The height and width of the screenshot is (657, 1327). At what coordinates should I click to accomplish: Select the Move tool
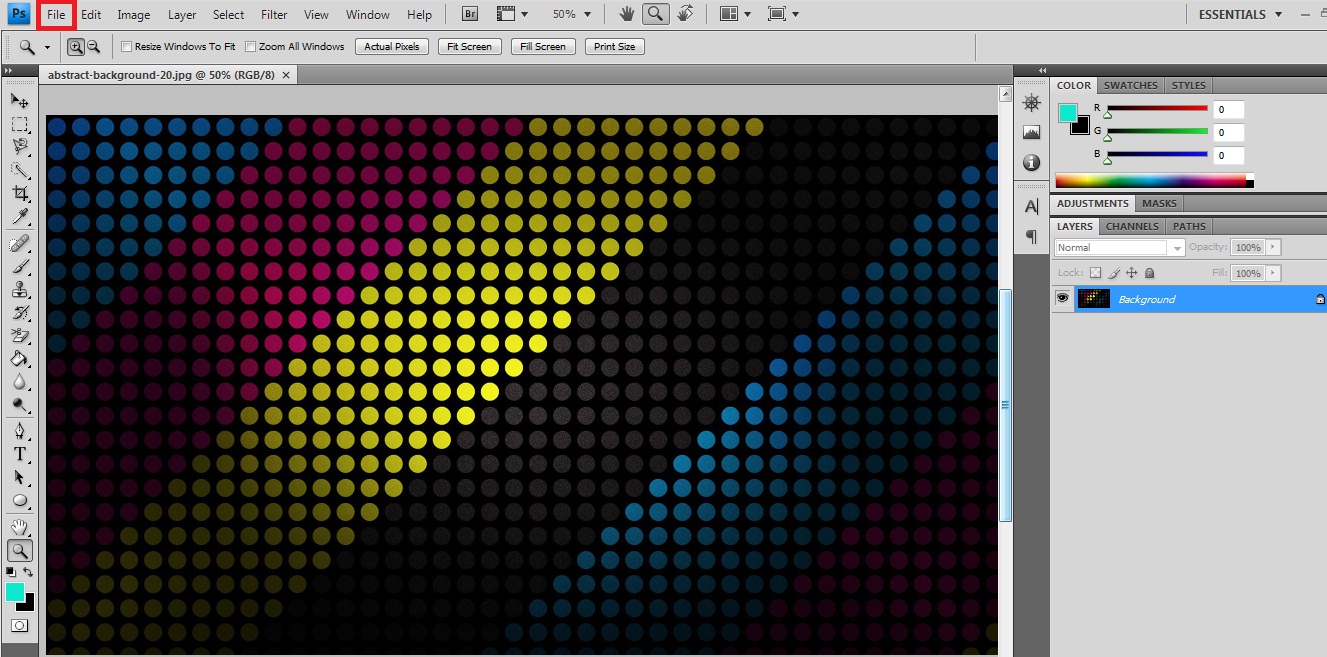[x=20, y=100]
